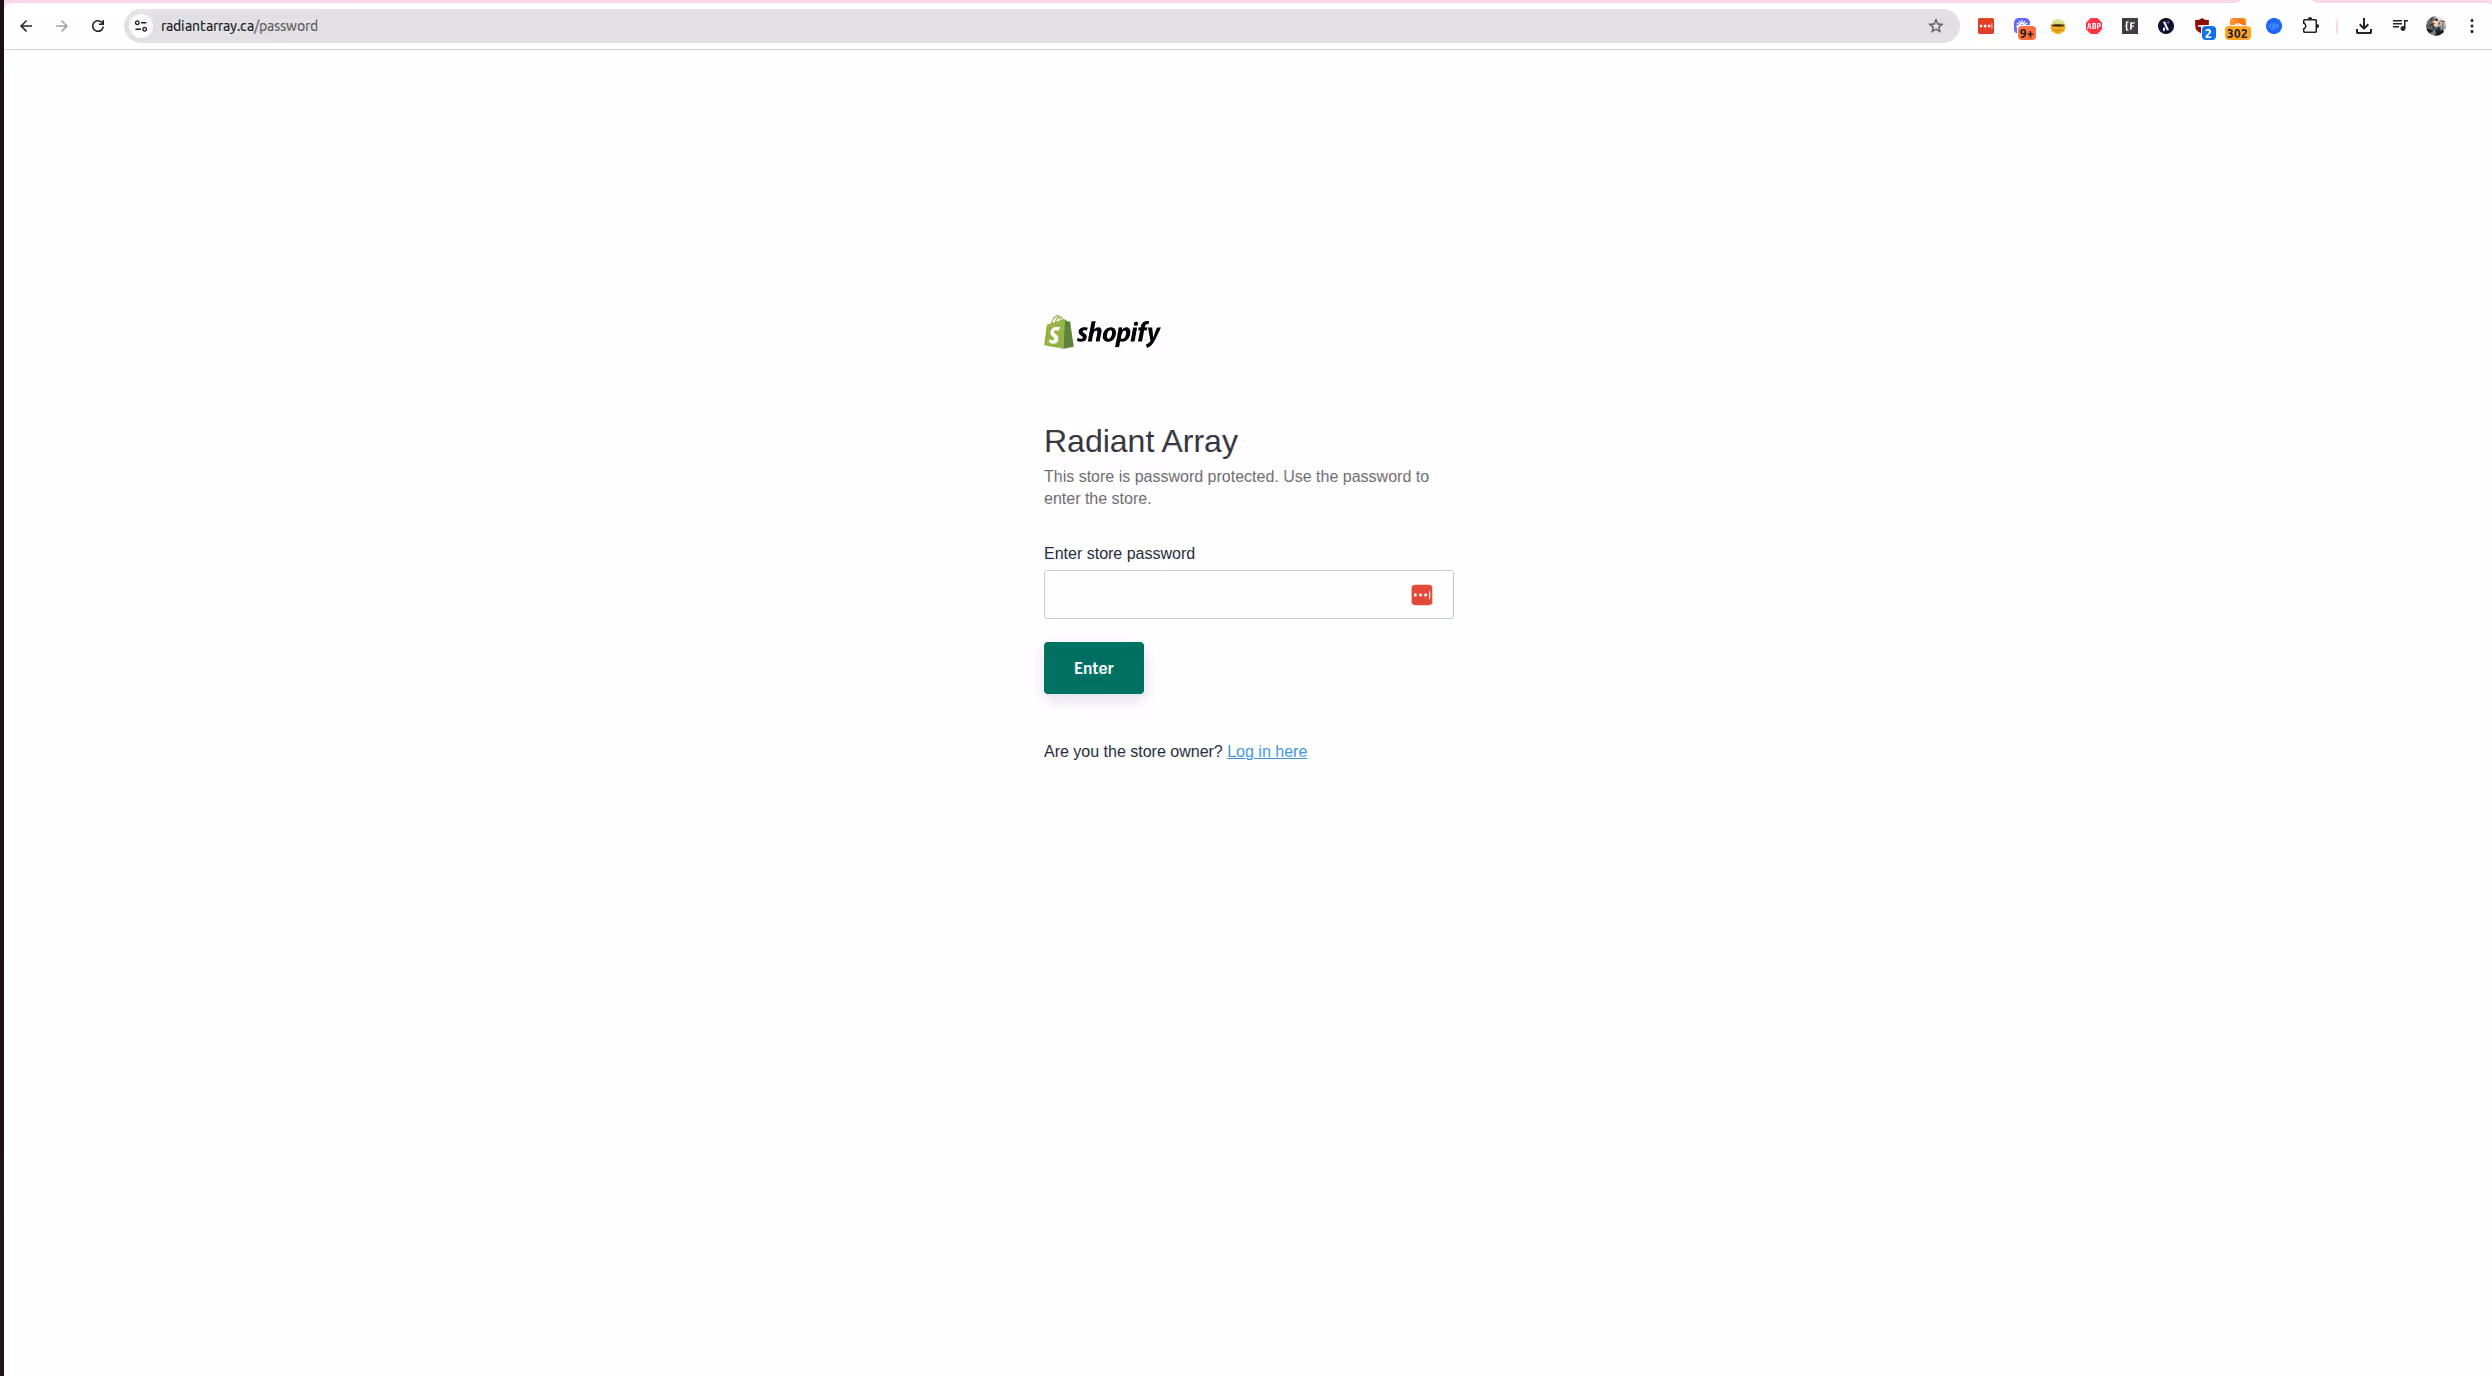Click the red shield extension with badge 2
This screenshot has height=1376, width=2492.
2203,26
